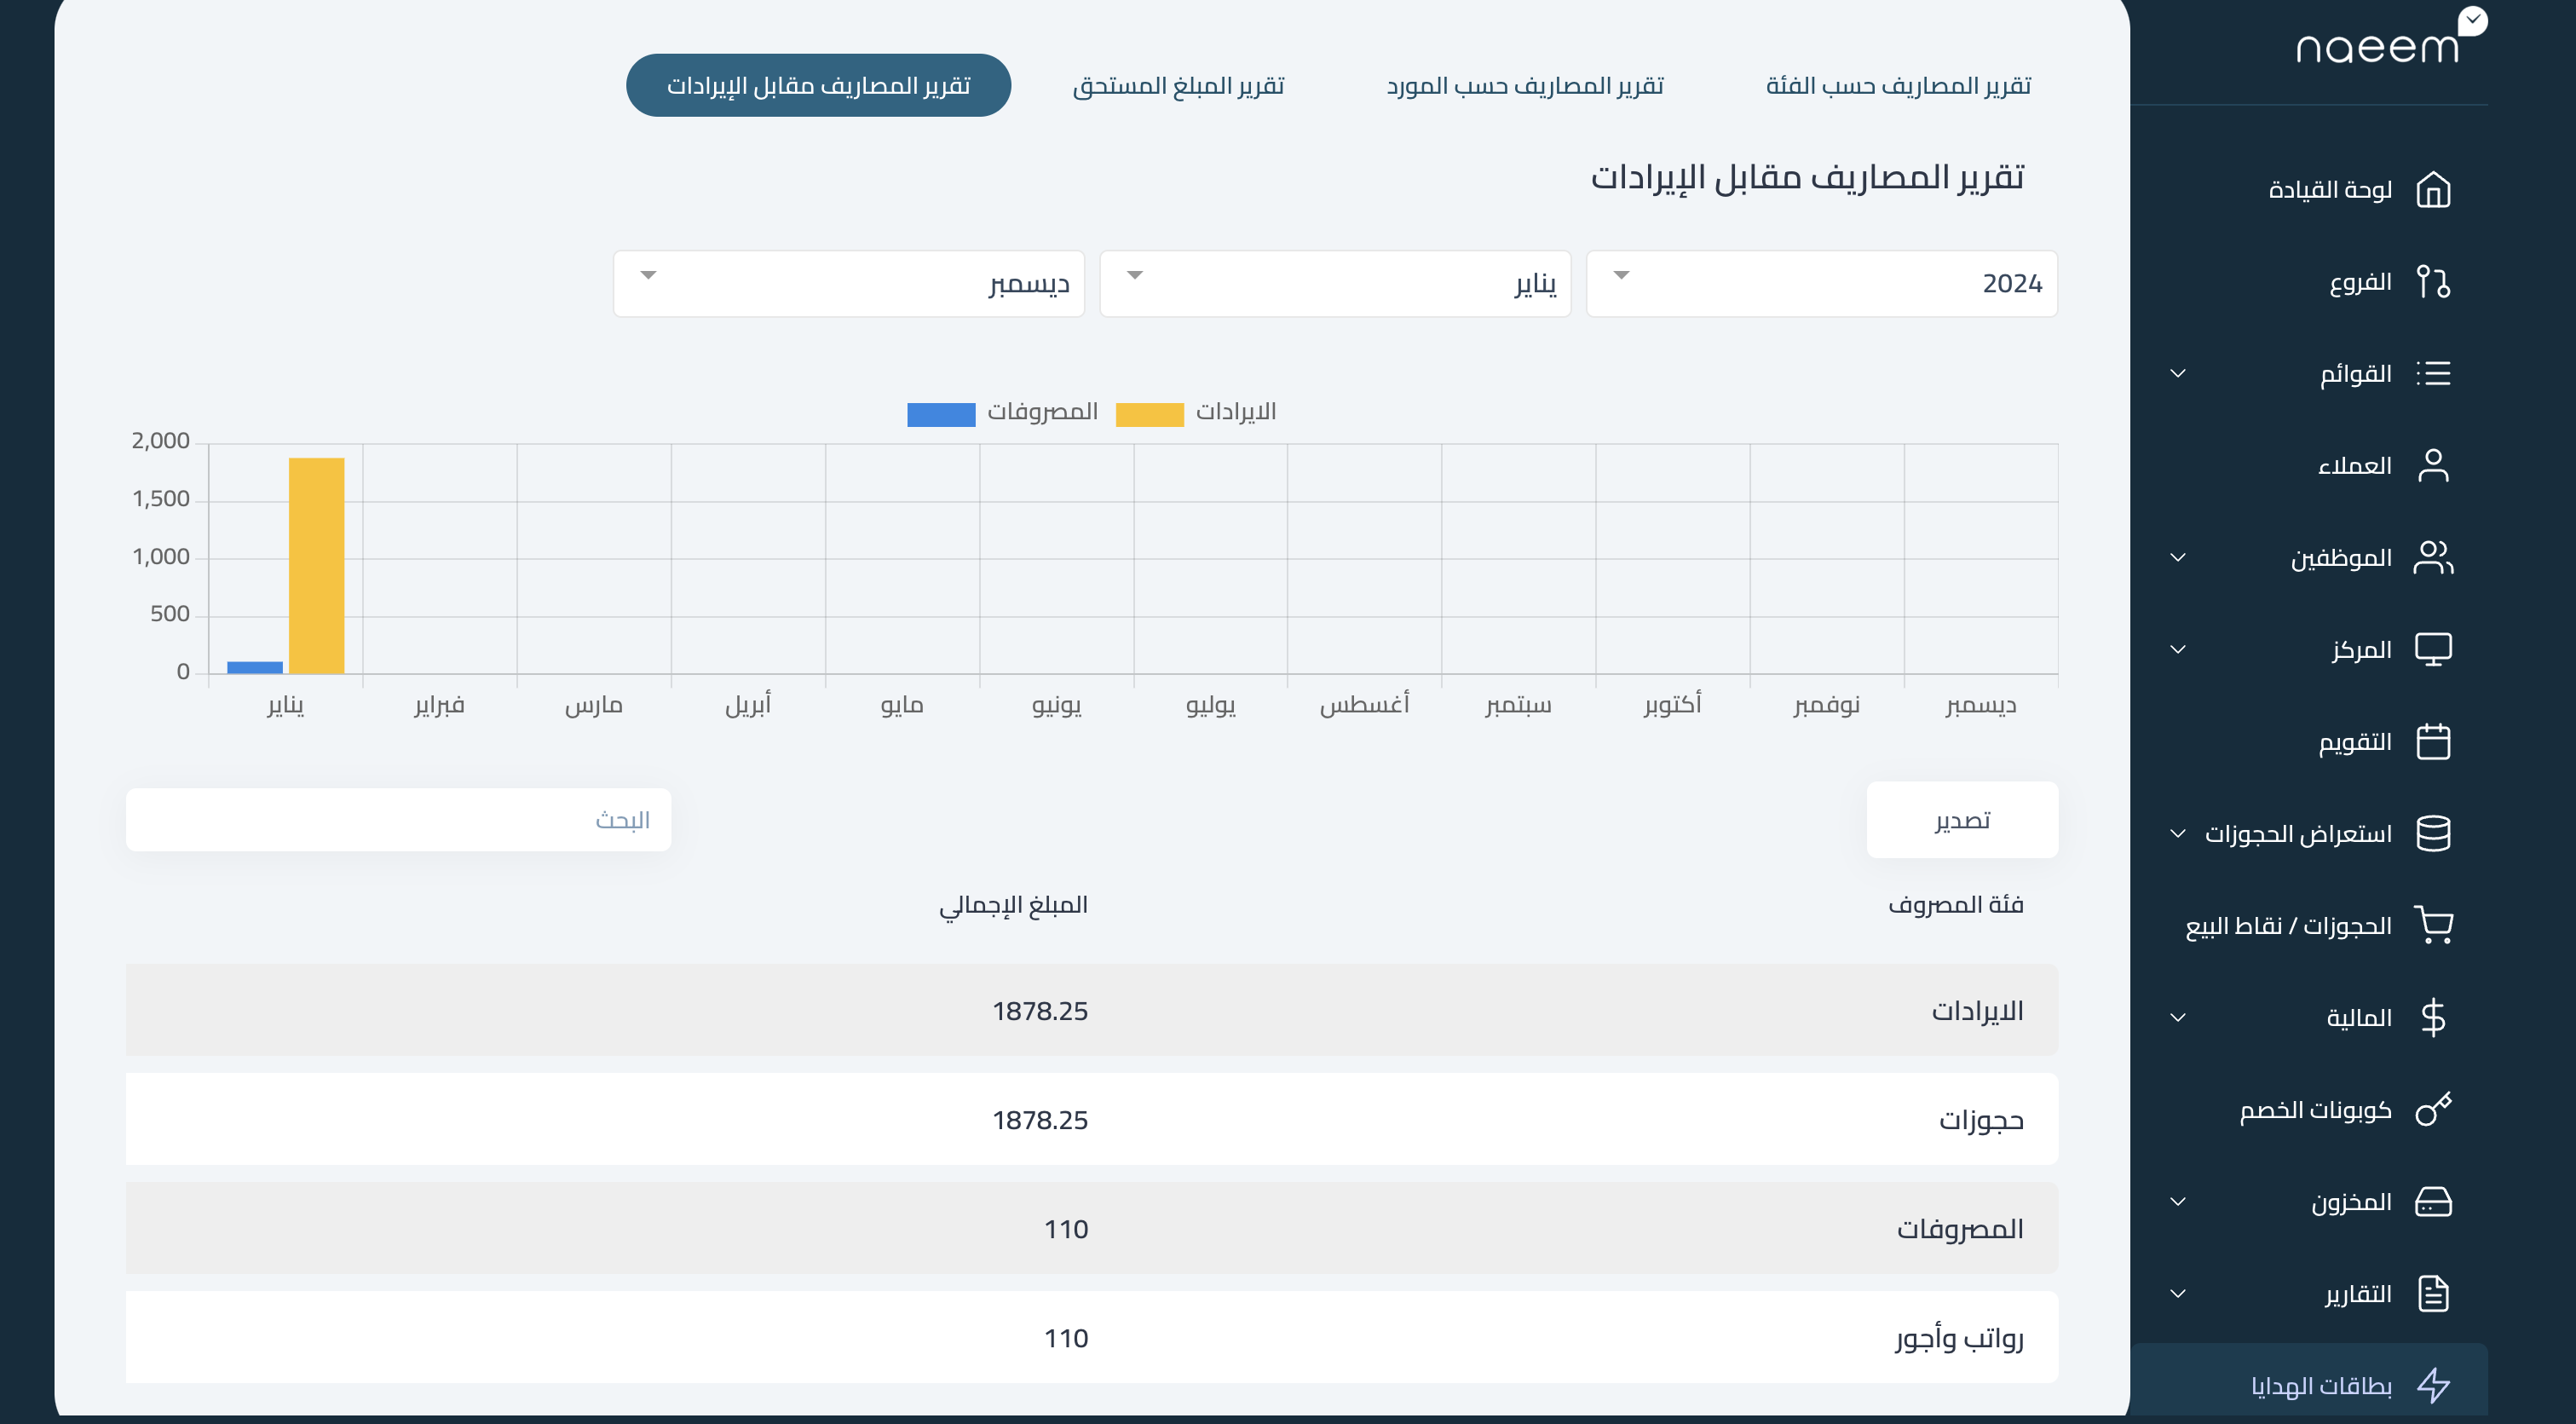Click the yellow revenue bar for يناير

(316, 565)
